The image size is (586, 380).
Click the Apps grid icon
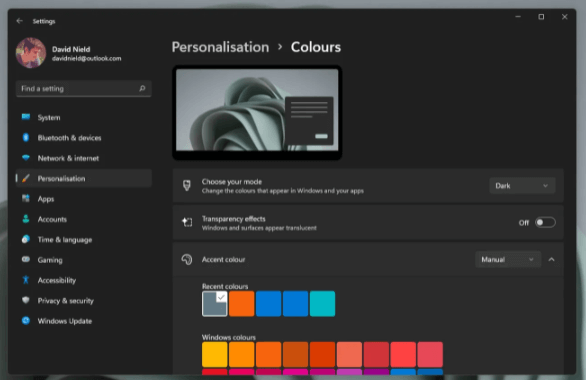[26, 198]
